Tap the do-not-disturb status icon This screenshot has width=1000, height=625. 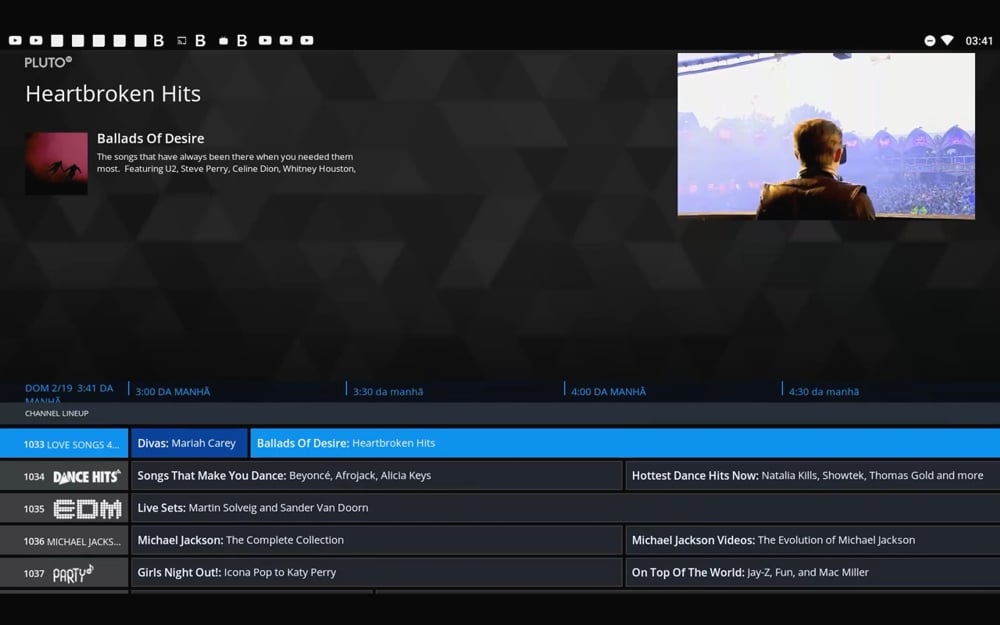930,41
